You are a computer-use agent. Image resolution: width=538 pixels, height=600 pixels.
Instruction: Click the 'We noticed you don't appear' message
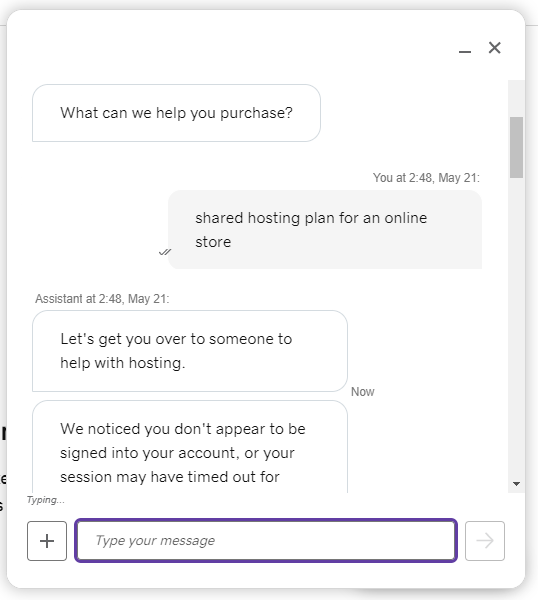point(190,447)
